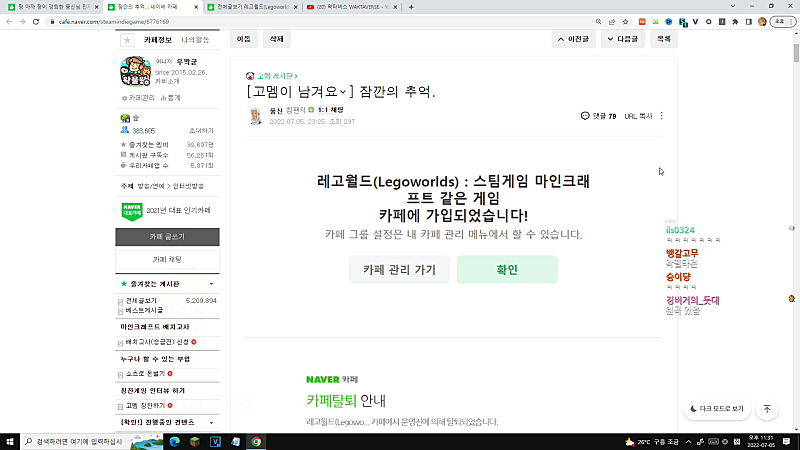Switch to the 잠깐의 추억 browser tab
This screenshot has height=450, width=800.
pos(153,7)
